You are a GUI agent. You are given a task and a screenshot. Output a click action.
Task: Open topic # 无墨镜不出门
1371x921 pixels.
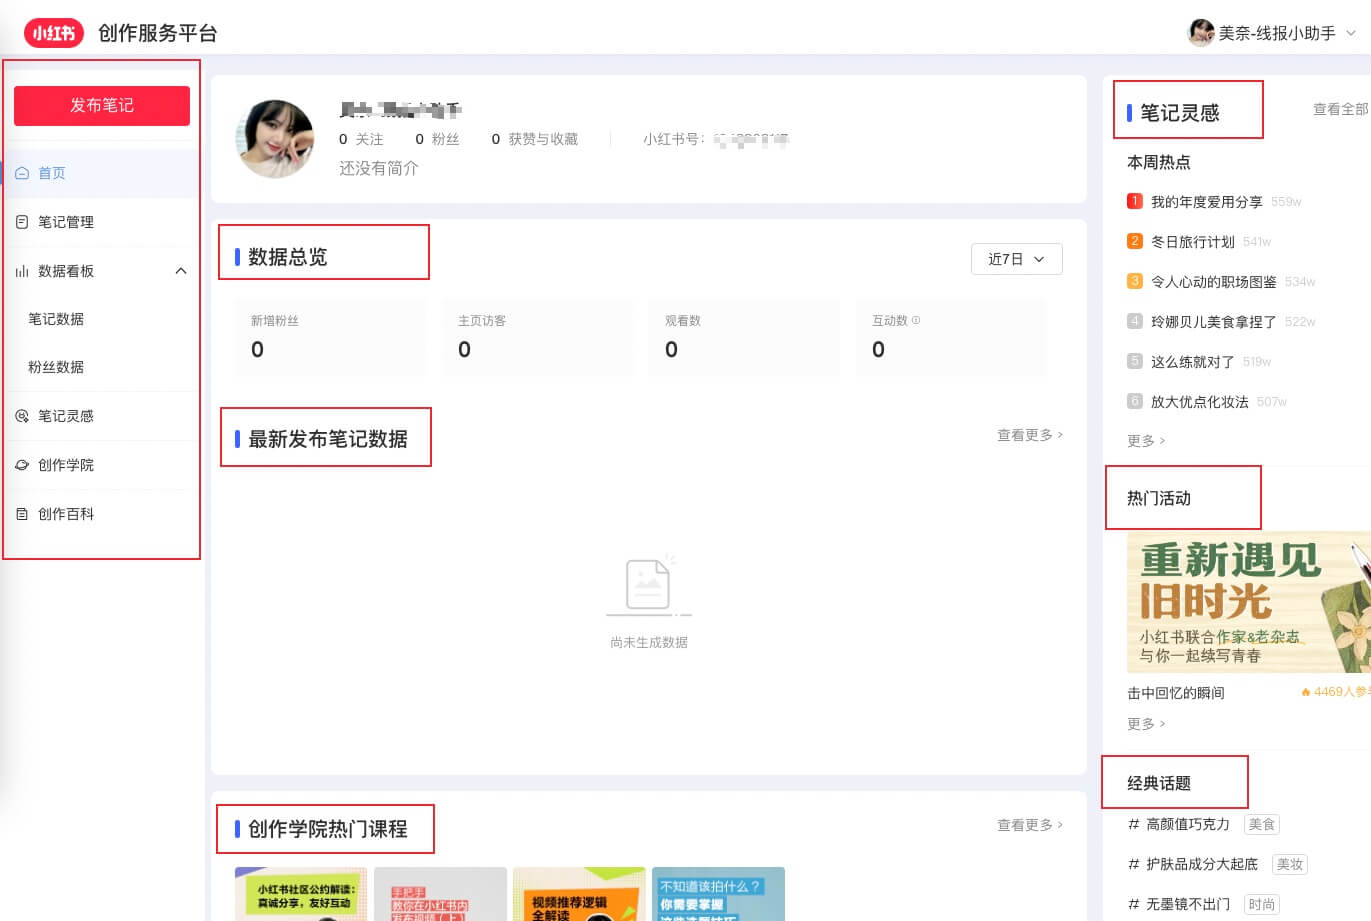pos(1178,904)
